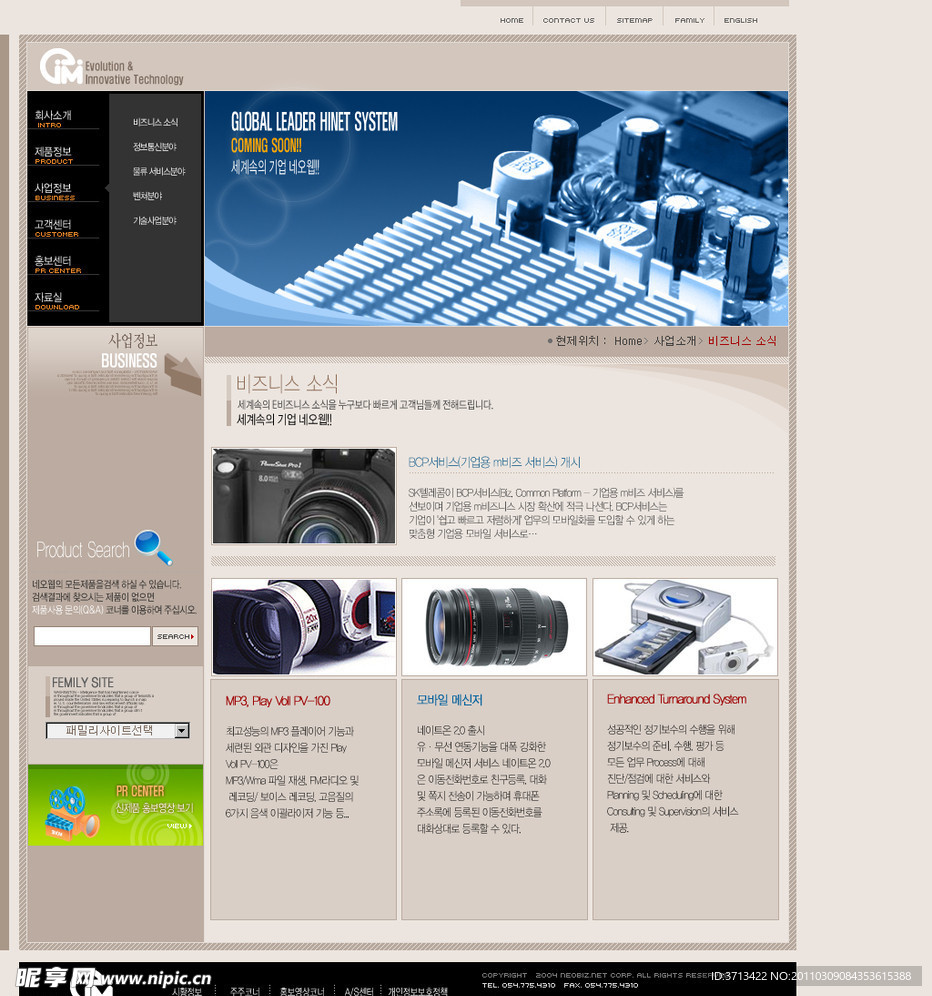The height and width of the screenshot is (996, 932).
Task: Click the SEARCH button
Action: (175, 636)
